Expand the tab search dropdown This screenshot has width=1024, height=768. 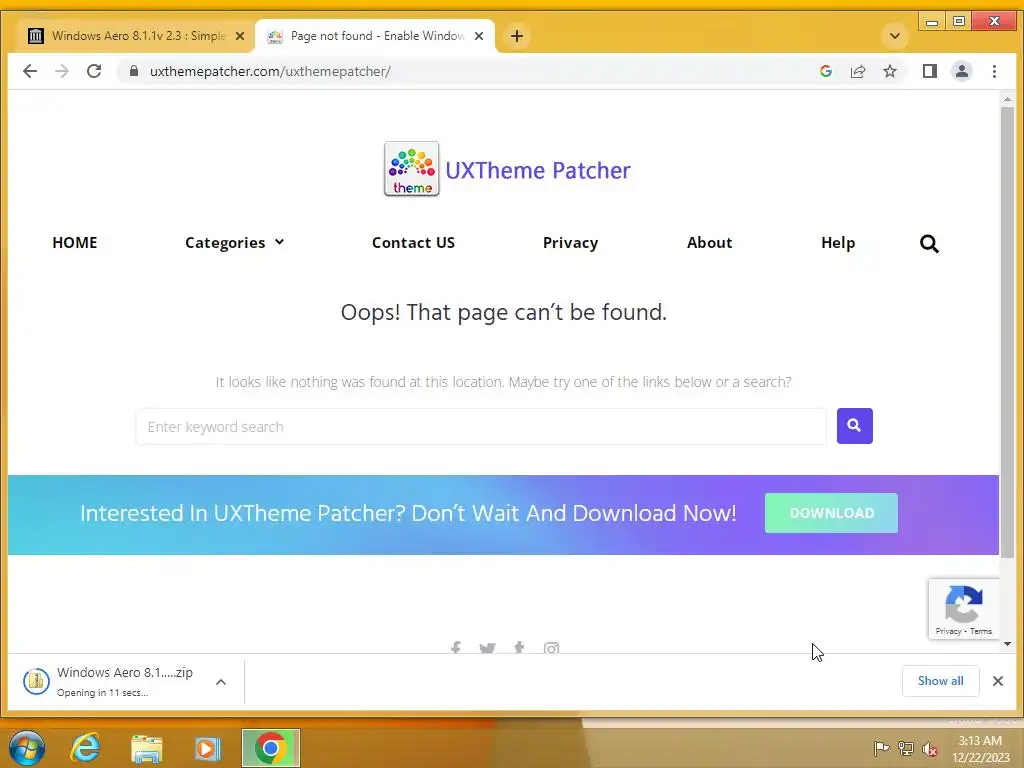coord(895,36)
